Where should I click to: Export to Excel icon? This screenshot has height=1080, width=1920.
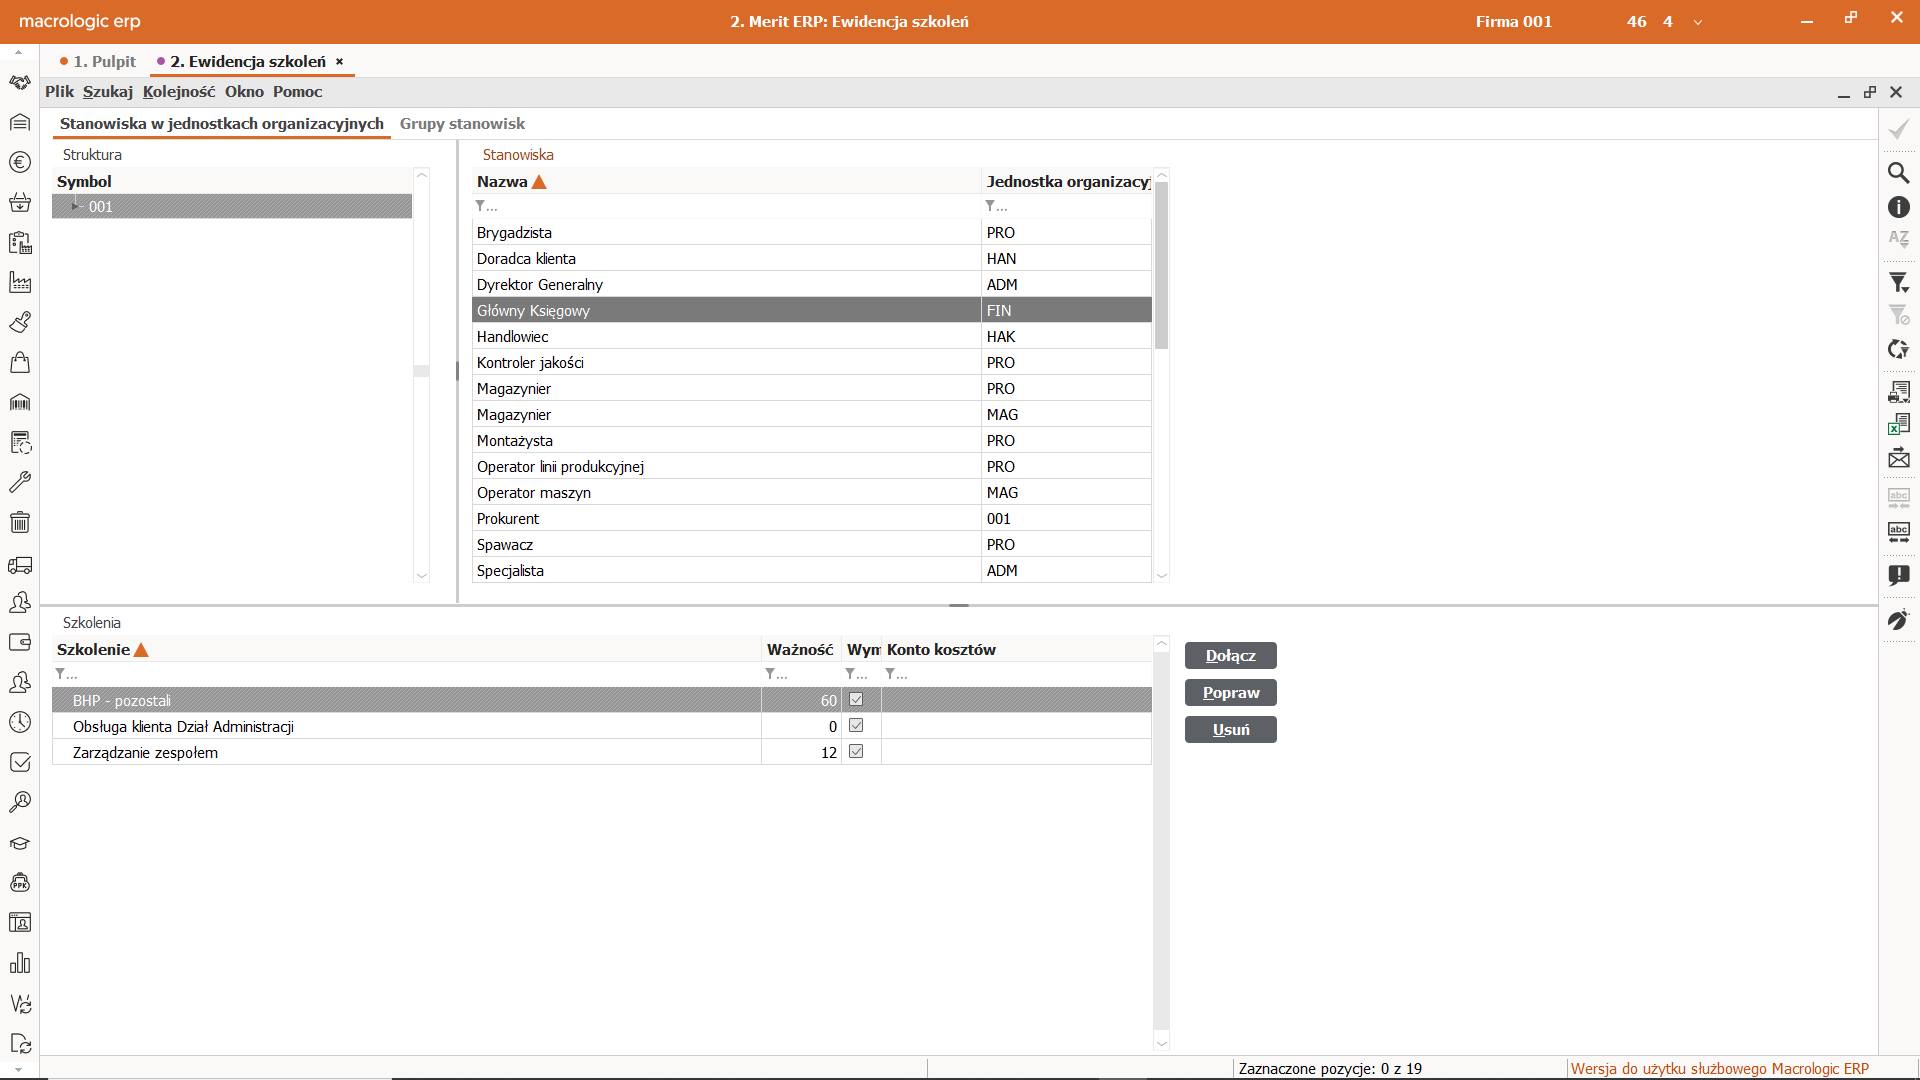pyautogui.click(x=1898, y=425)
